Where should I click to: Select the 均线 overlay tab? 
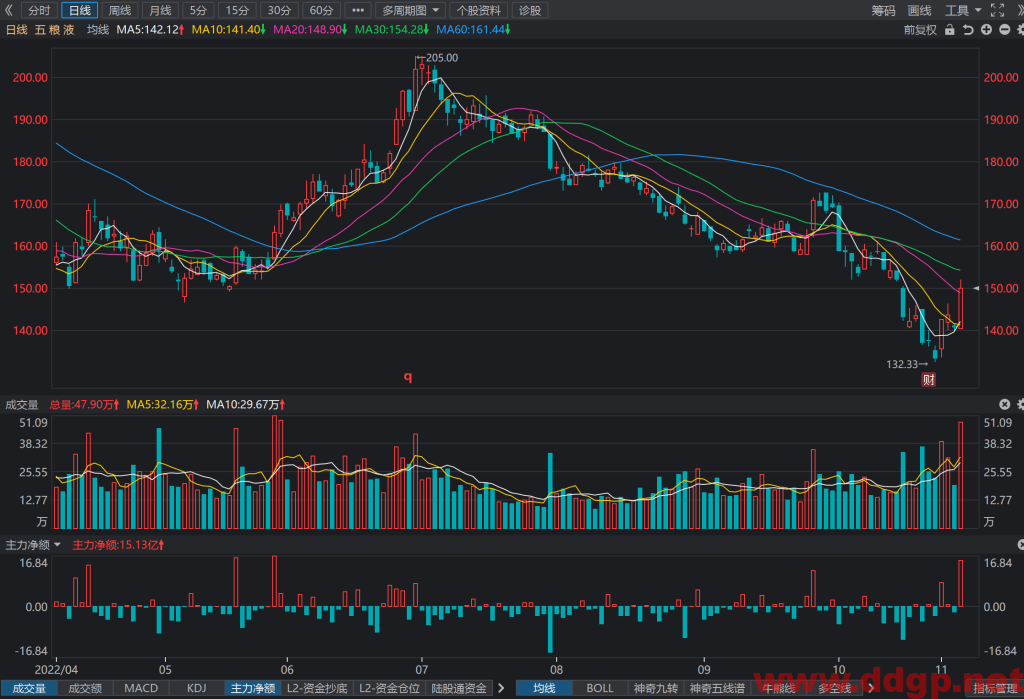[x=544, y=688]
